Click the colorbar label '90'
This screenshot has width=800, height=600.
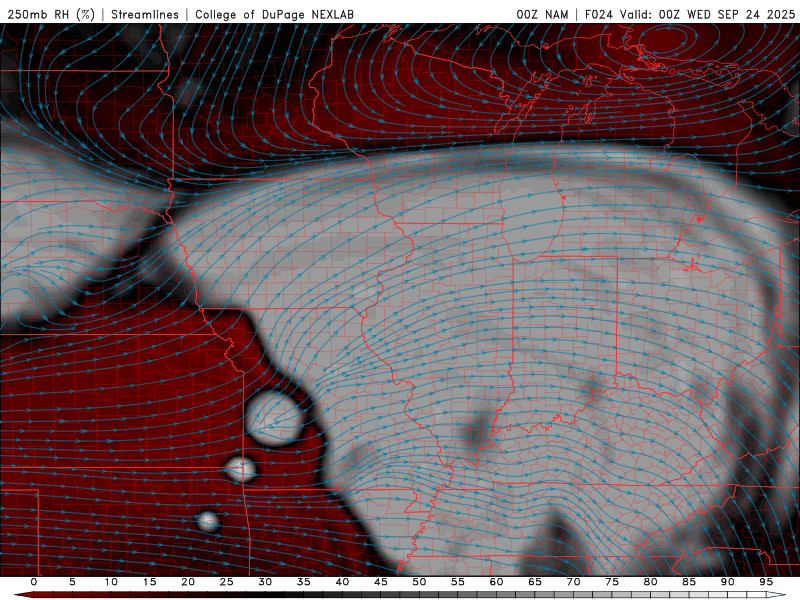tap(728, 582)
